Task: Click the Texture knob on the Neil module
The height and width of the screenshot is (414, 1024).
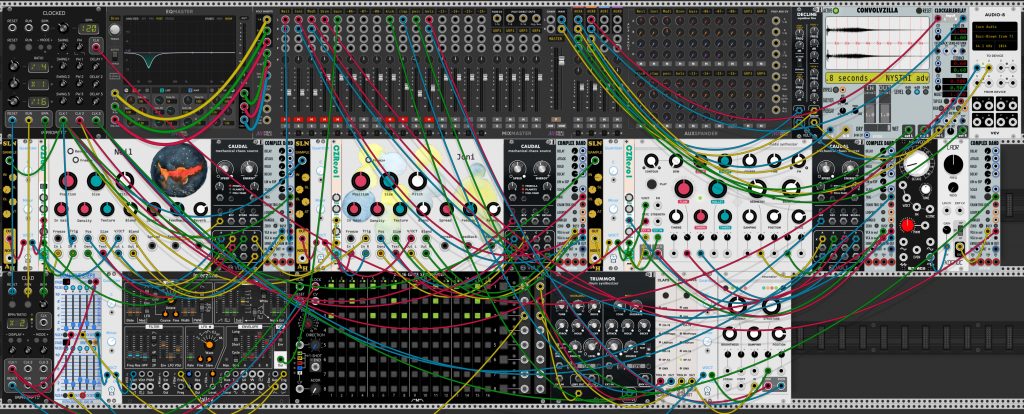Action: click(107, 209)
